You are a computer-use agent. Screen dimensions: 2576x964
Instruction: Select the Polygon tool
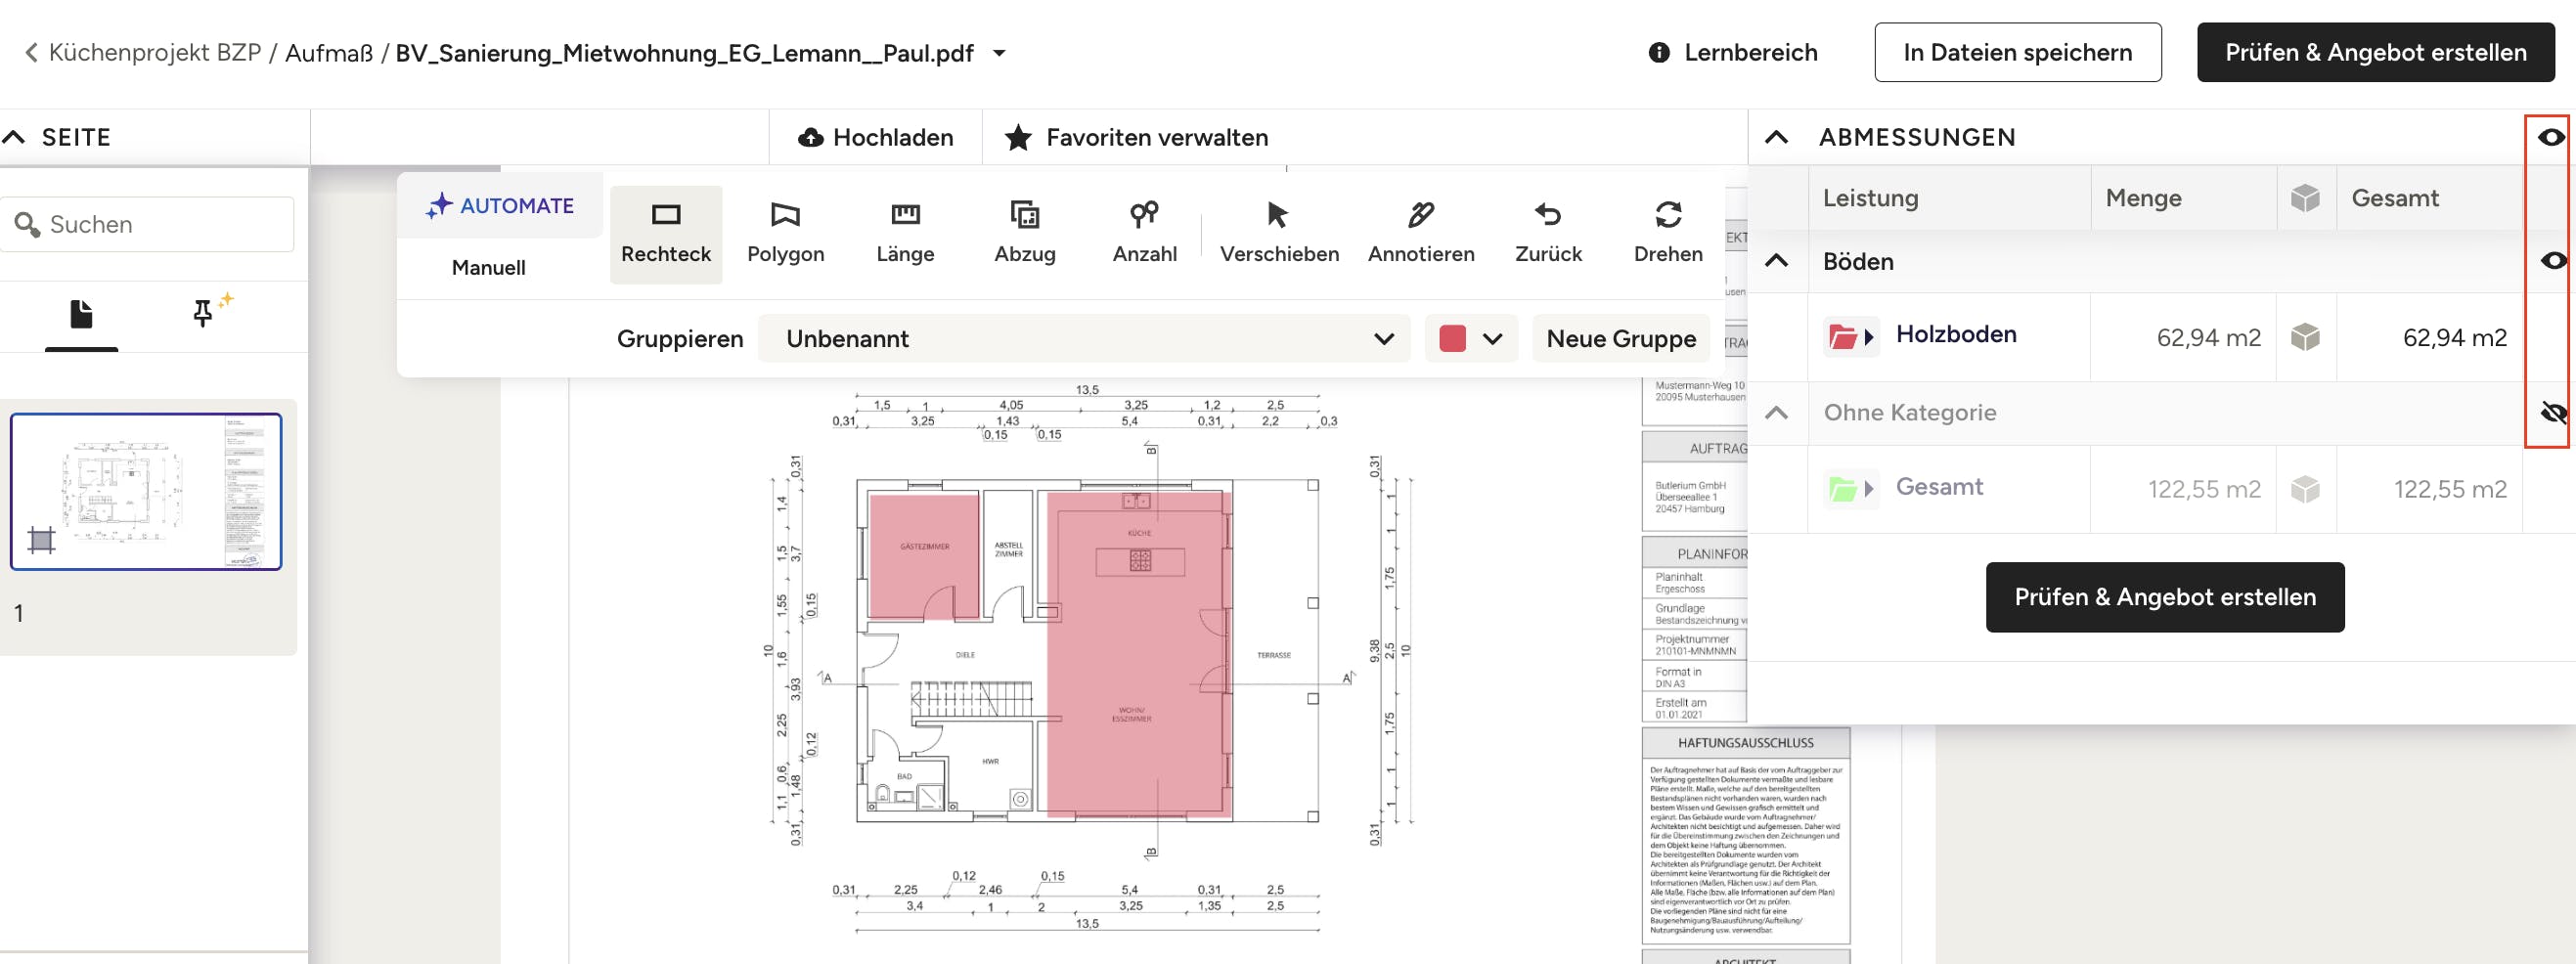point(785,233)
